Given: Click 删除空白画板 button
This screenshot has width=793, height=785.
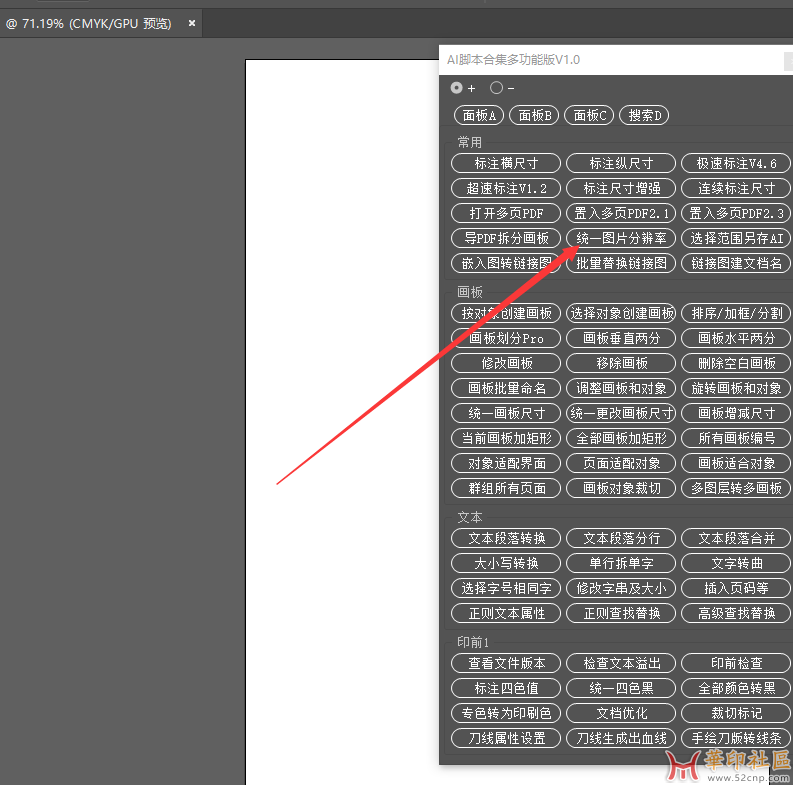Looking at the screenshot, I should pos(736,363).
